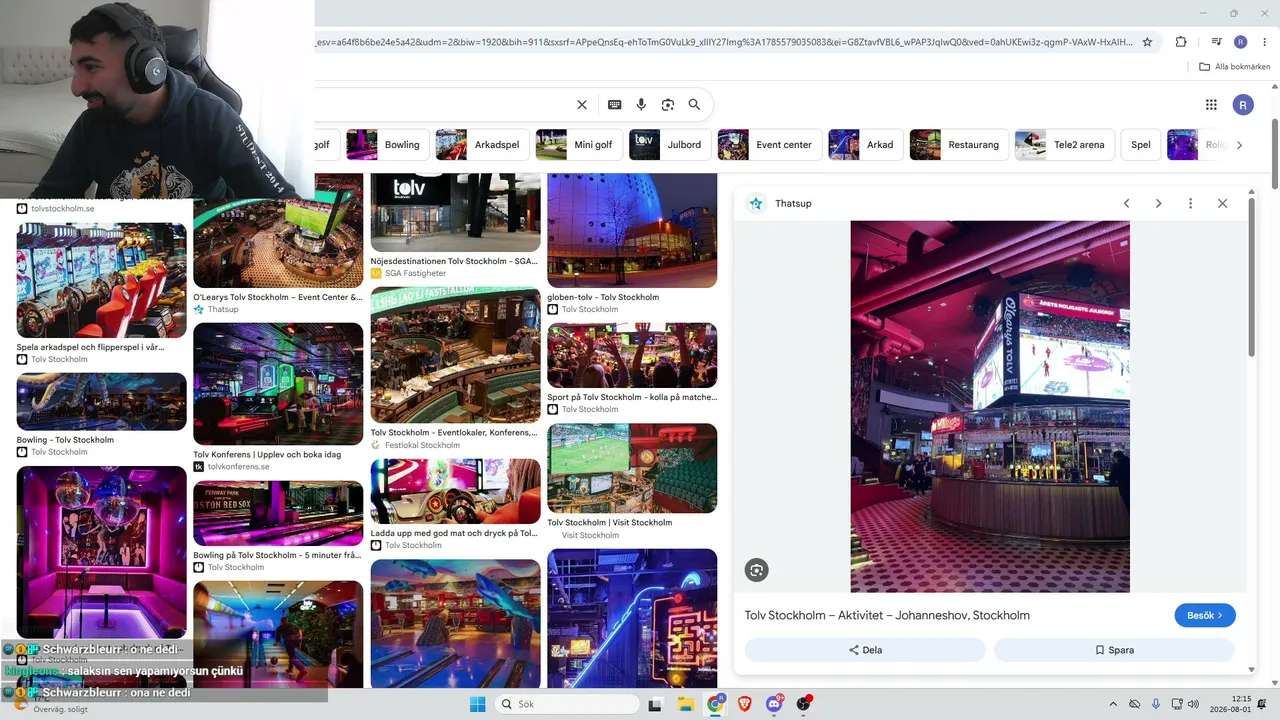Viewport: 1280px width, 720px height.
Task: Open the Tolv Stockholm Eventlokaler restaurant thumbnail
Action: click(455, 355)
